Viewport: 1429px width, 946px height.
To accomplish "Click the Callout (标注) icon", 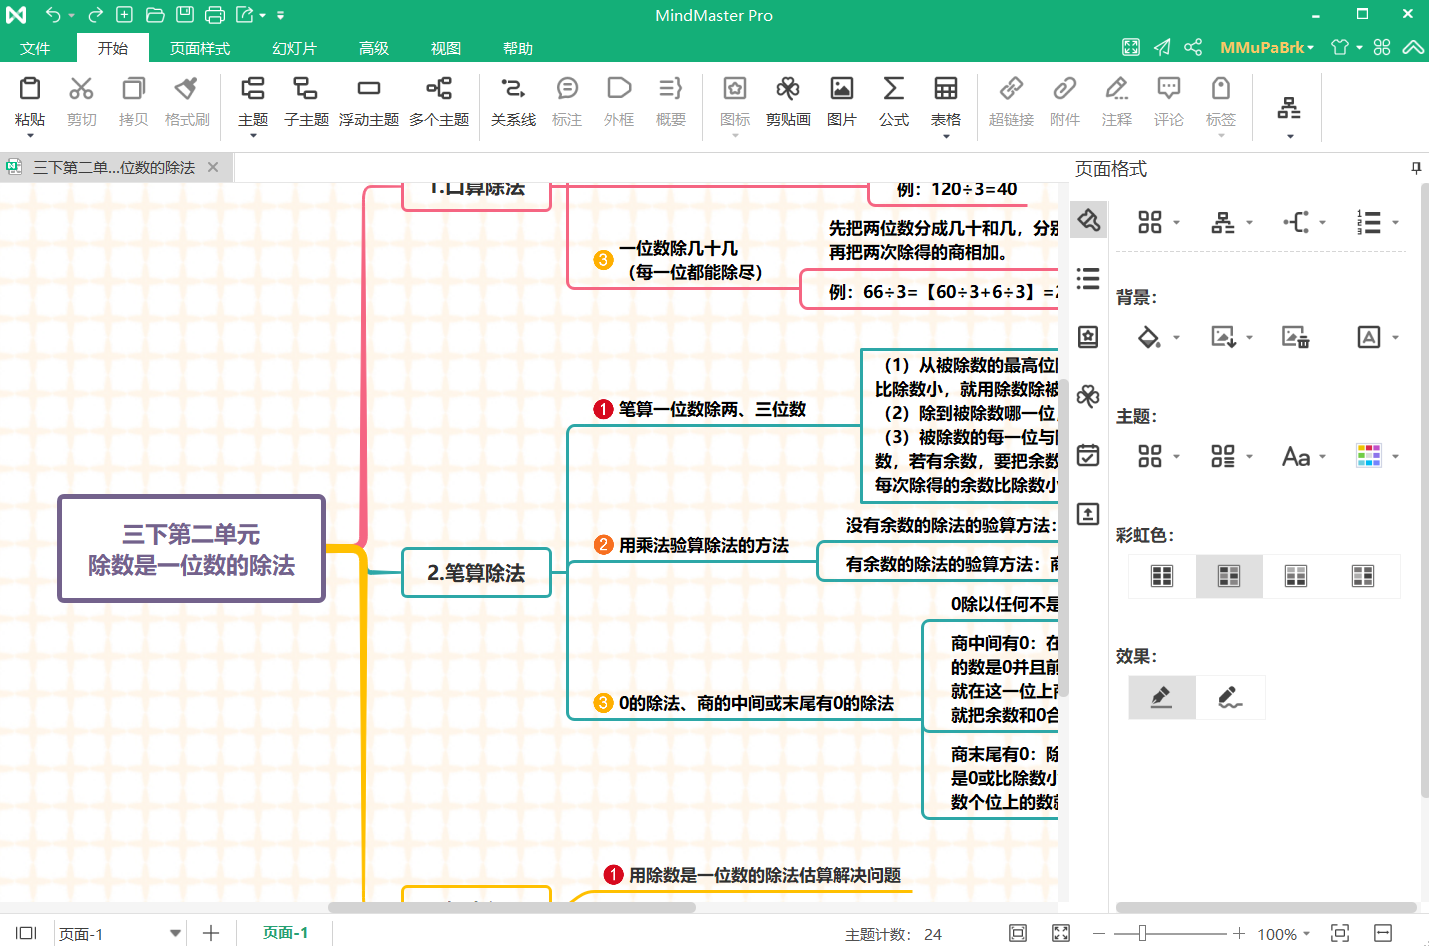I will pyautogui.click(x=567, y=89).
